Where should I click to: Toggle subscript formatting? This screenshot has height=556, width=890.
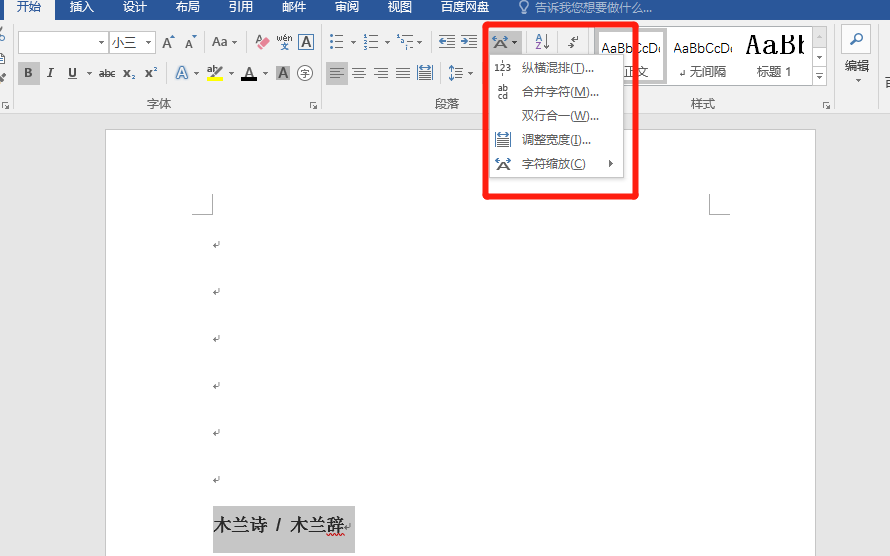(x=129, y=73)
